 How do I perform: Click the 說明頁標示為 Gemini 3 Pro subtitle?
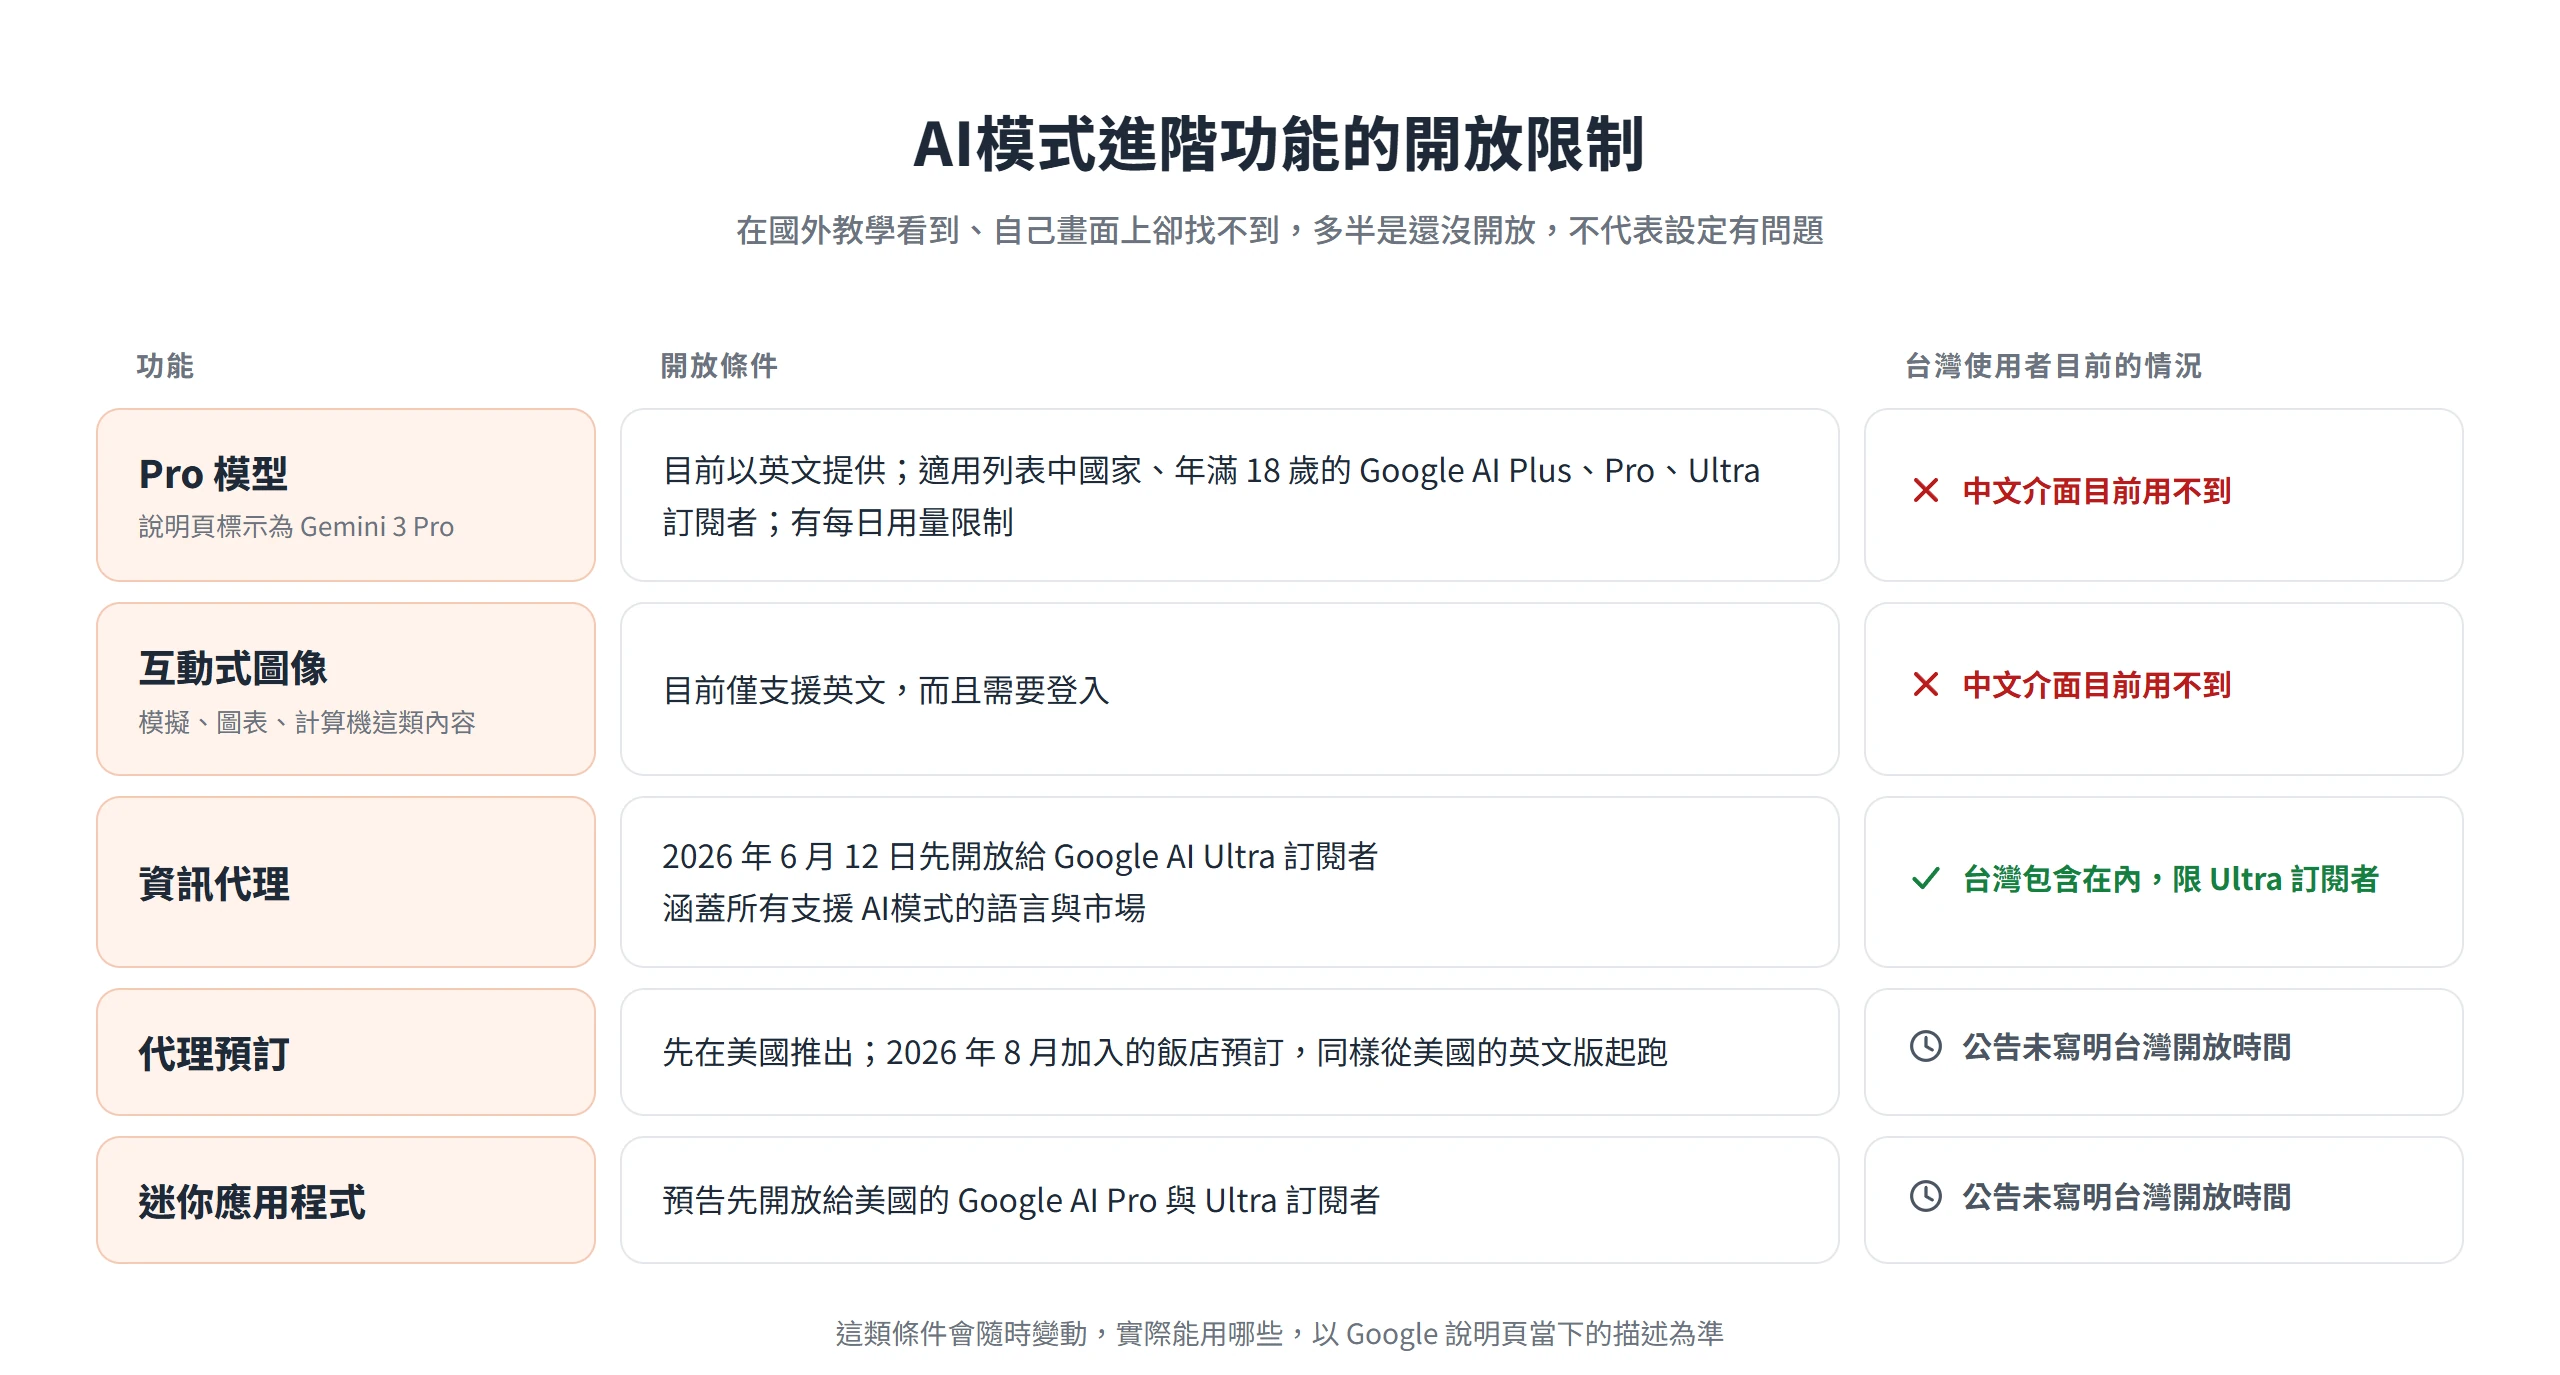[x=296, y=526]
